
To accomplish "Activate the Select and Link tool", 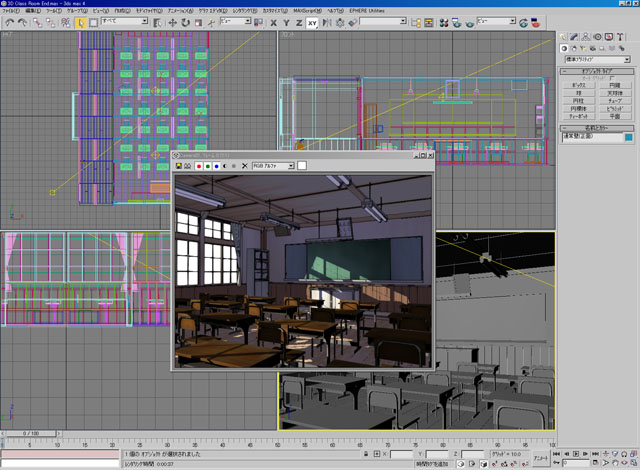I will [x=38, y=23].
